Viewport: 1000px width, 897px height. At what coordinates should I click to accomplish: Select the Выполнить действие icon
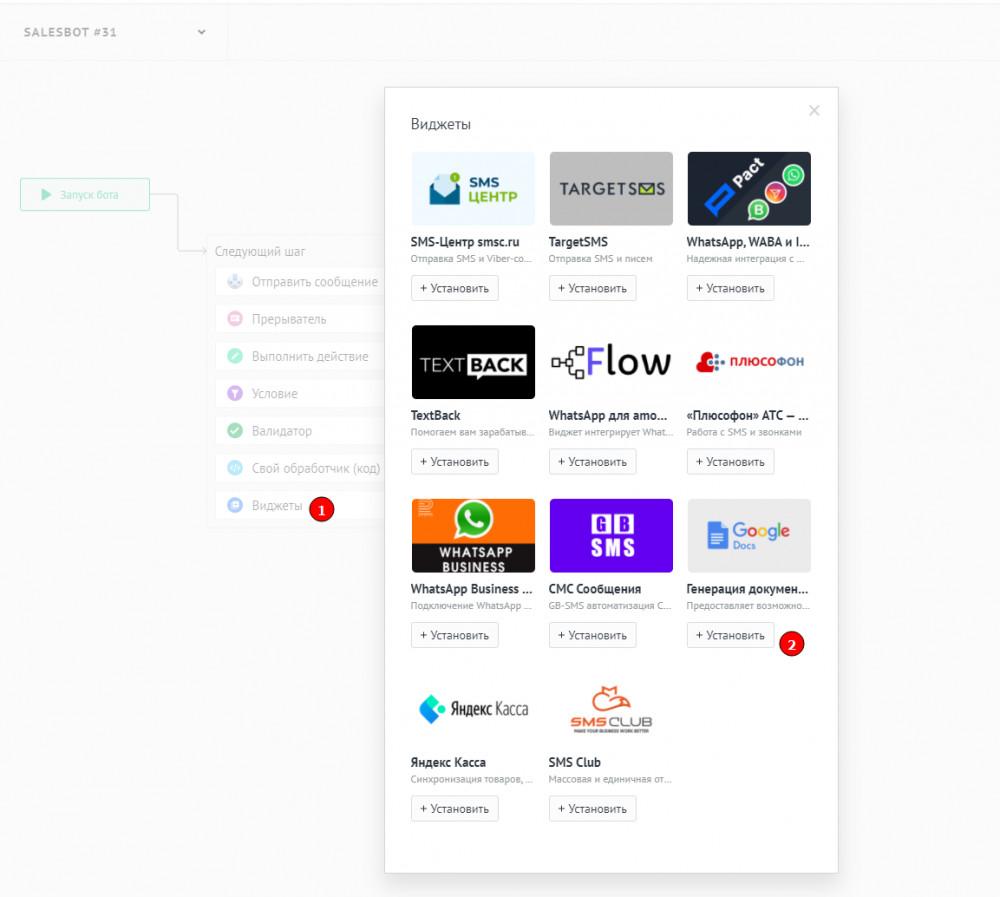235,356
